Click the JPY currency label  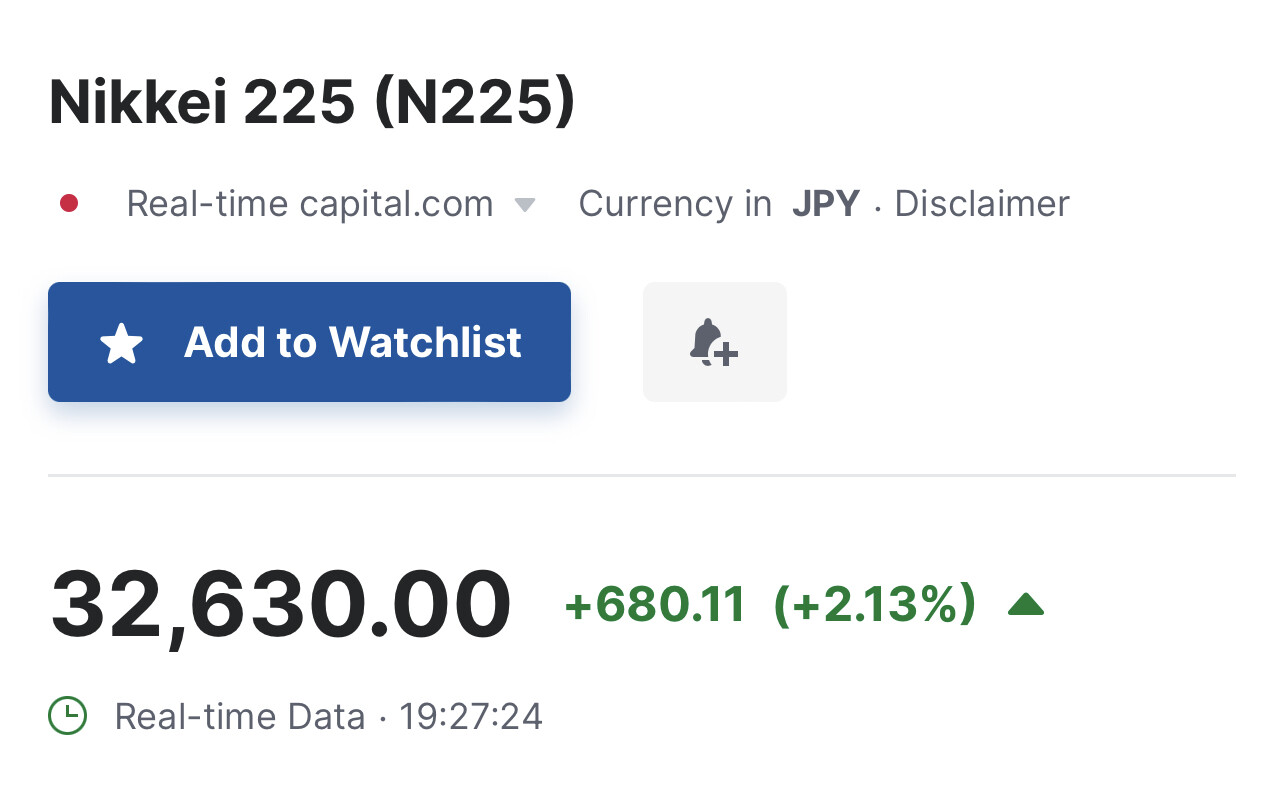click(826, 204)
